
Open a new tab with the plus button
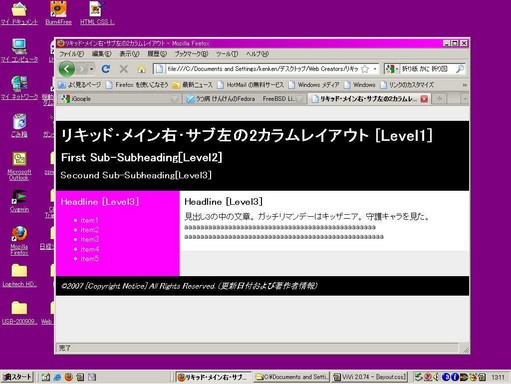coord(439,99)
